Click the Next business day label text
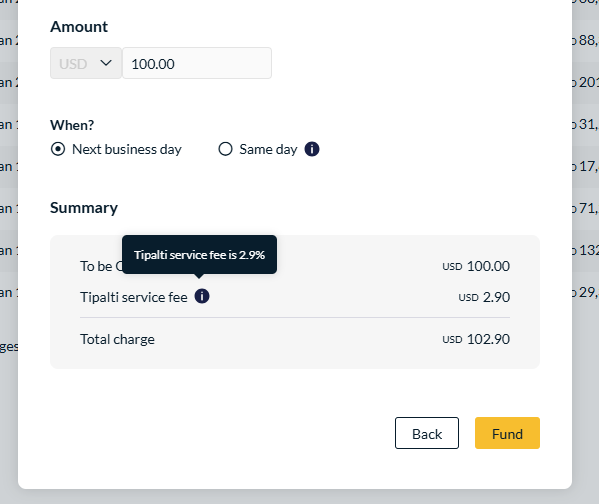Image resolution: width=599 pixels, height=504 pixels. coord(127,149)
